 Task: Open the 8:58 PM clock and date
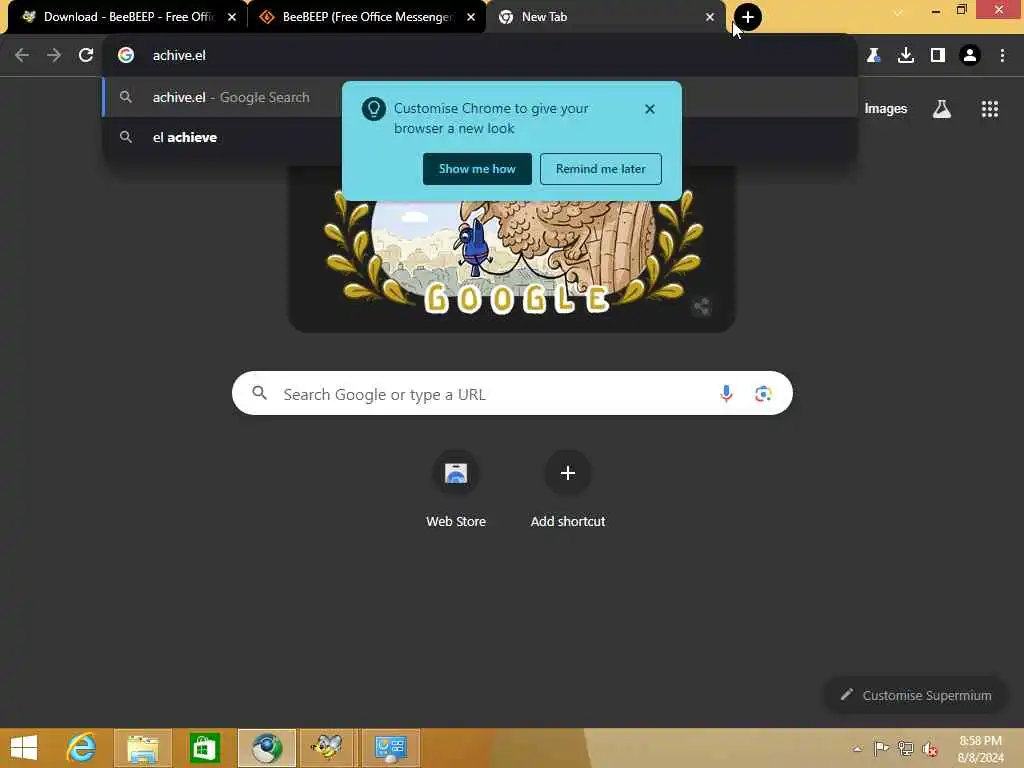[980, 749]
